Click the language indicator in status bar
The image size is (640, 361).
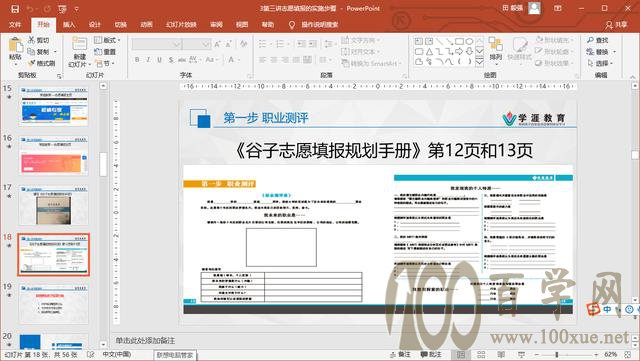pos(116,354)
